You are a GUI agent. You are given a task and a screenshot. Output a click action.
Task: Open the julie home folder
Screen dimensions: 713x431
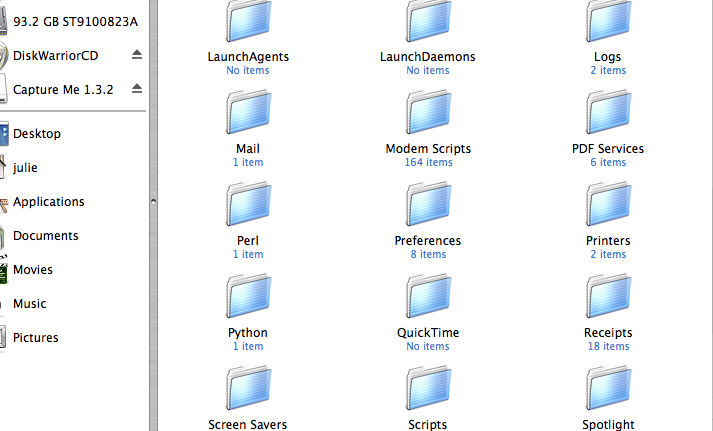pos(25,168)
